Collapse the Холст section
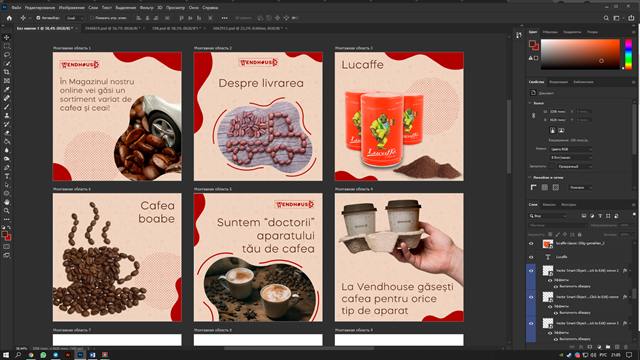 click(531, 103)
